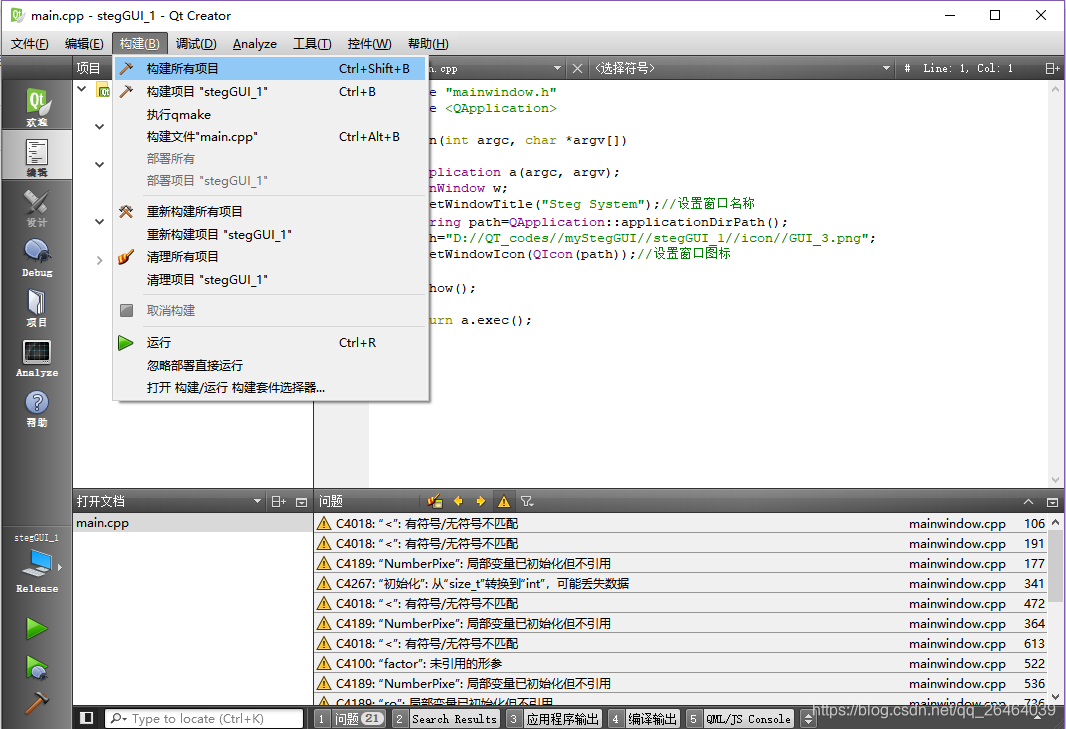The image size is (1066, 729).
Task: Collapse the second project tree node
Action: coord(99,126)
